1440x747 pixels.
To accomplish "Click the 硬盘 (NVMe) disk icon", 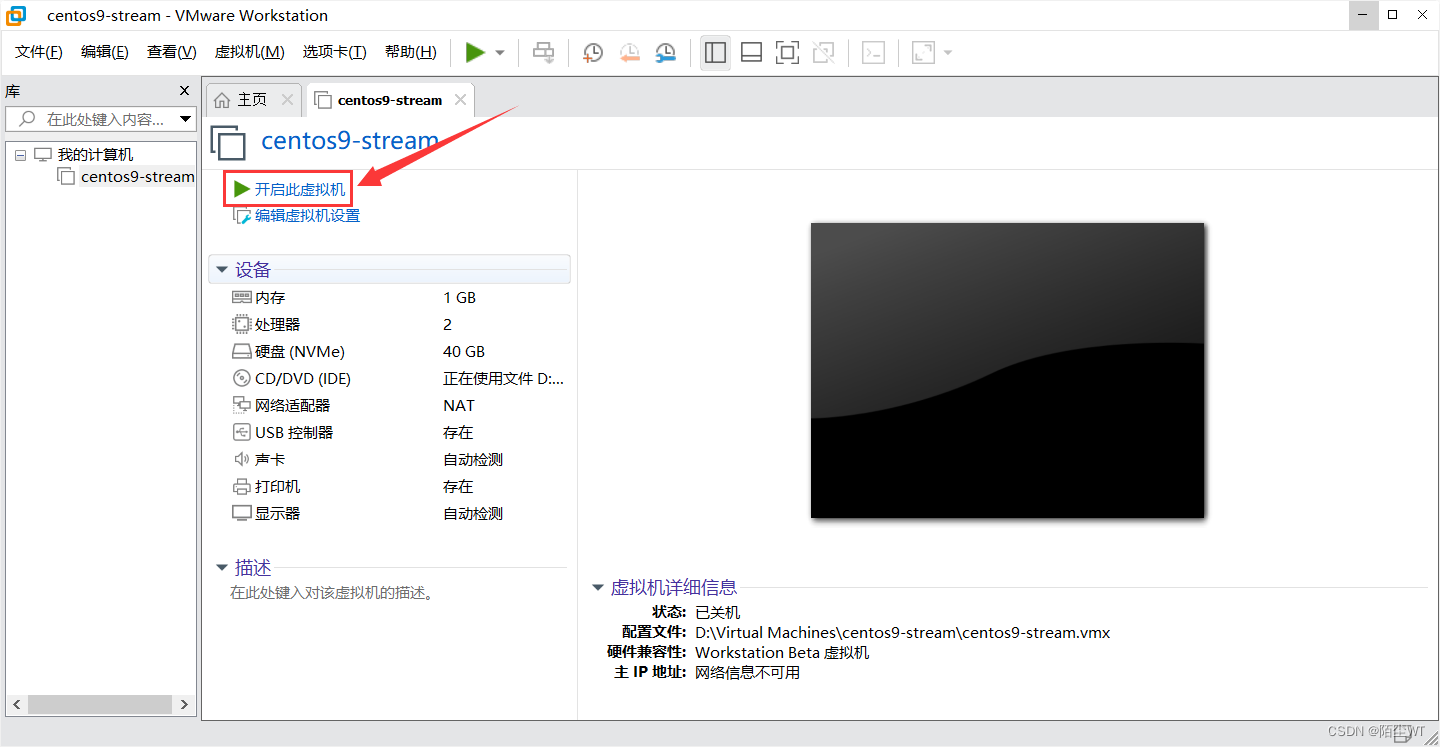I will (241, 352).
